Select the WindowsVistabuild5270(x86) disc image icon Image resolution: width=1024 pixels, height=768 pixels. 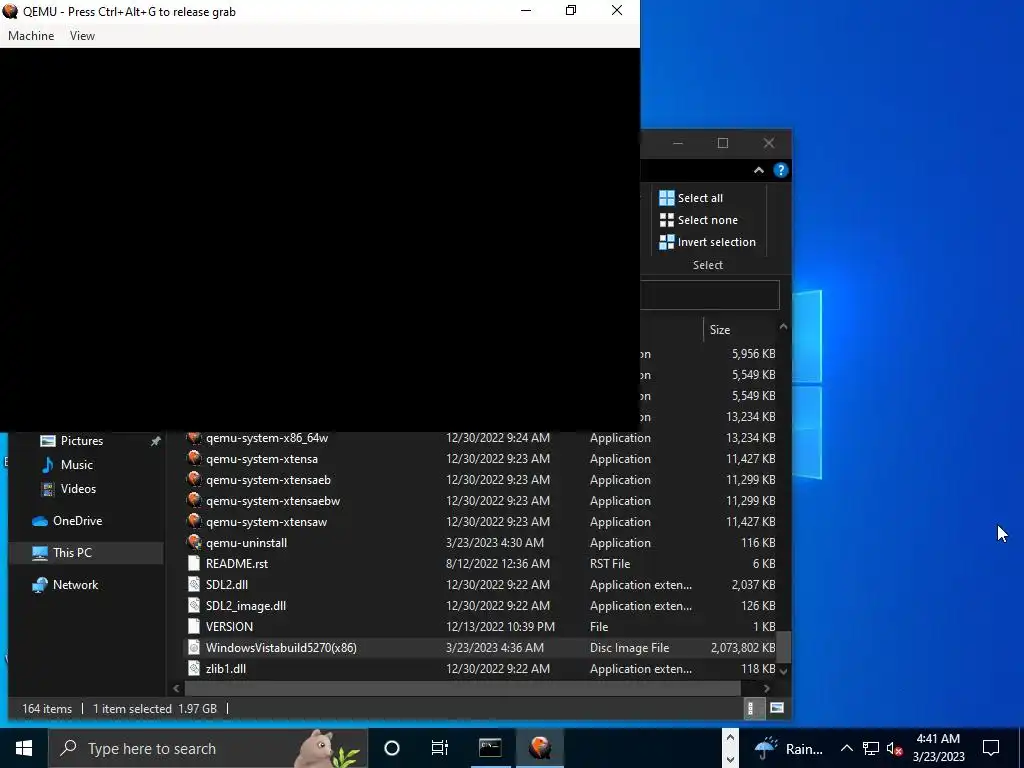click(194, 647)
